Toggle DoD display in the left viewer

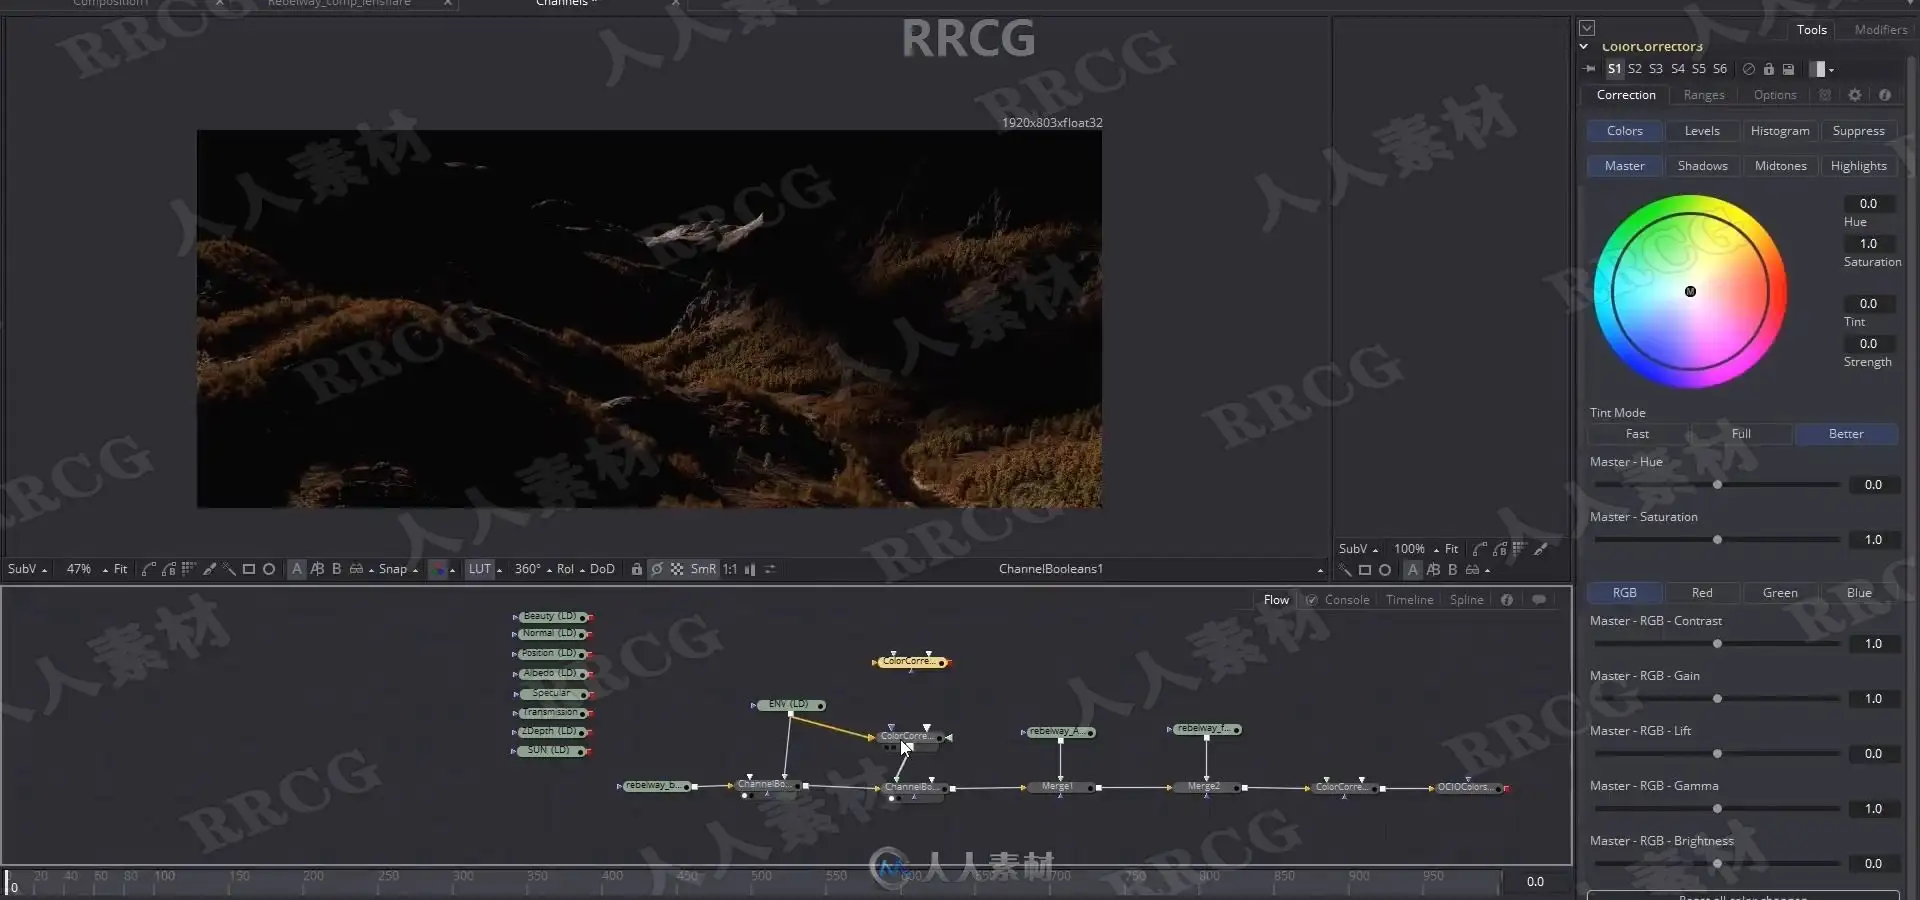(x=602, y=569)
